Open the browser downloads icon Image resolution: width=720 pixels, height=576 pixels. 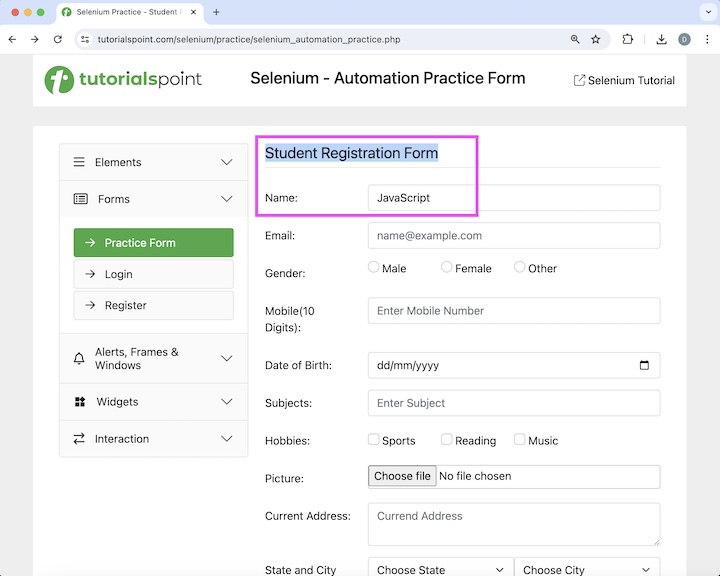click(x=661, y=39)
